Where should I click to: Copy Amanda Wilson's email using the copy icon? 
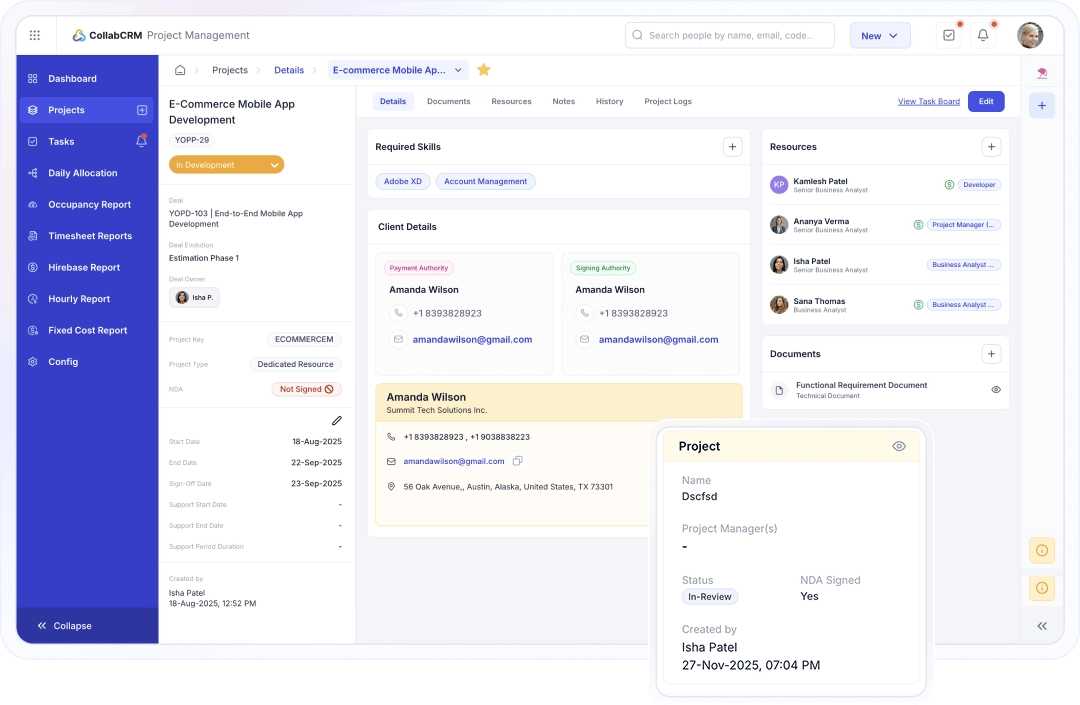[x=517, y=461]
